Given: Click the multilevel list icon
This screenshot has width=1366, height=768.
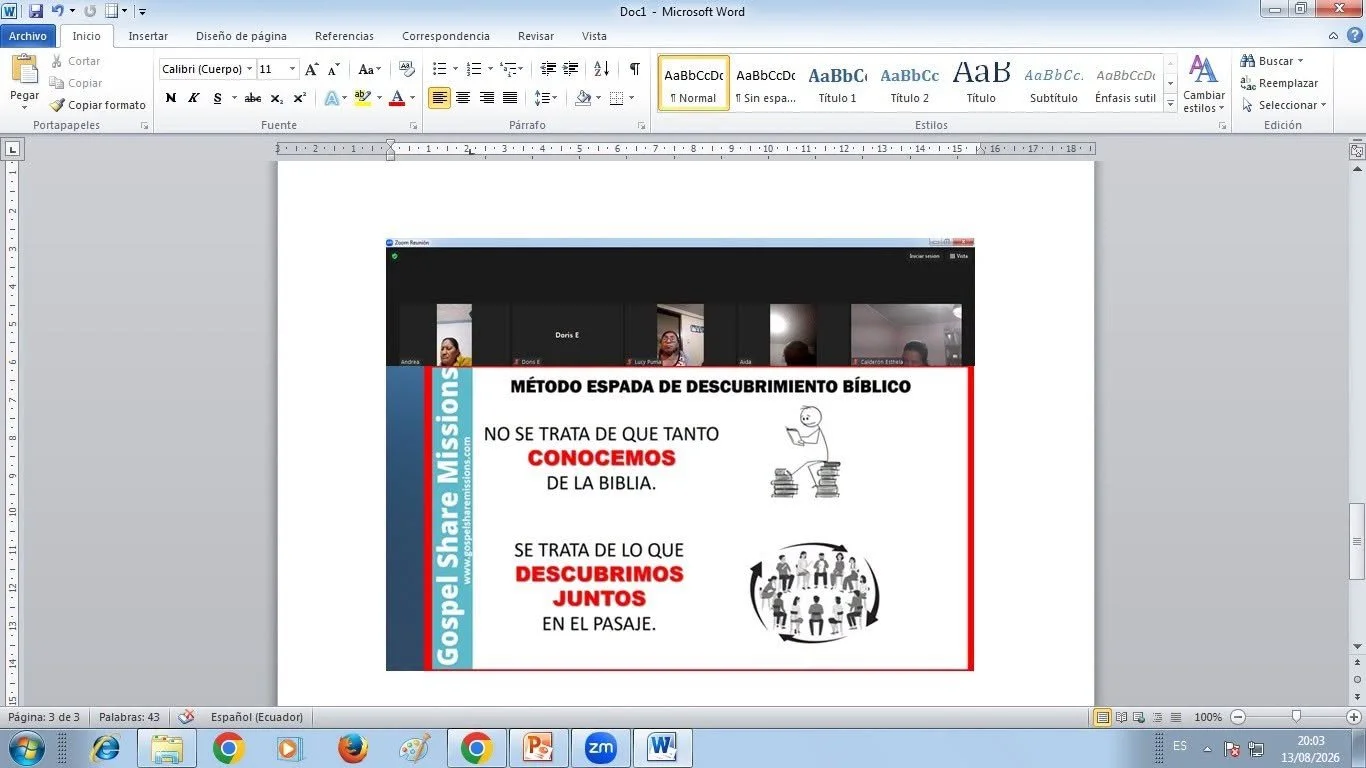Looking at the screenshot, I should pyautogui.click(x=508, y=69).
